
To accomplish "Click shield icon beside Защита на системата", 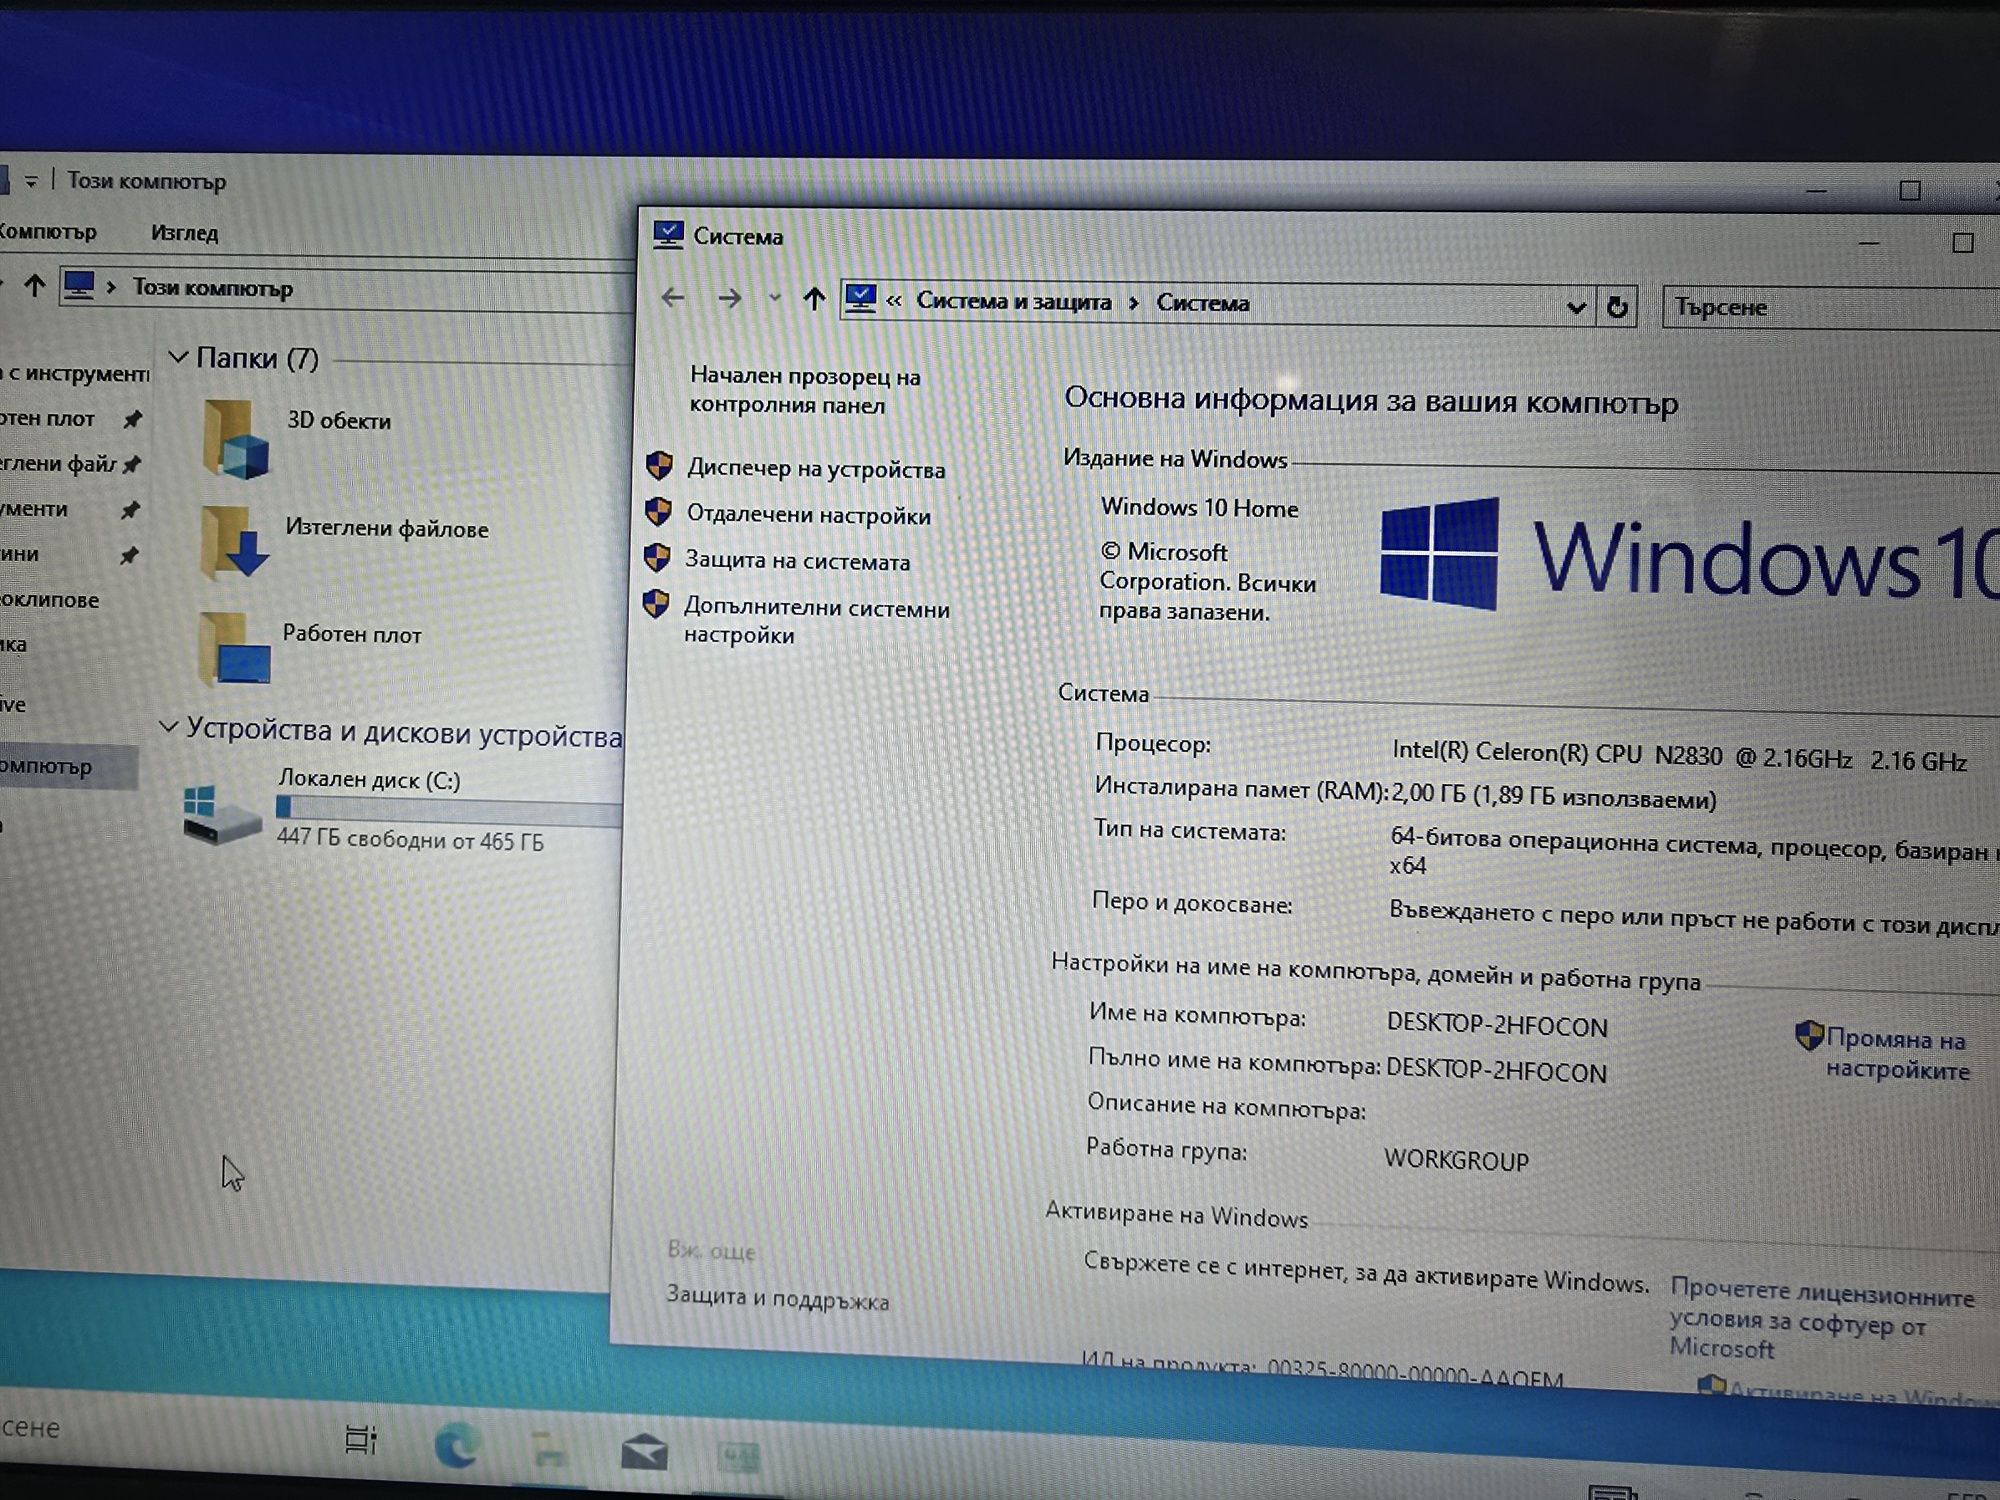I will coord(657,557).
